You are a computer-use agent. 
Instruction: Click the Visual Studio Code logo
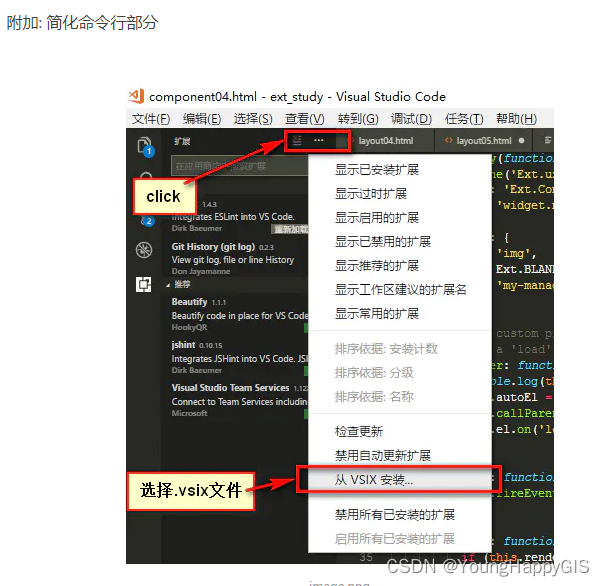point(136,96)
